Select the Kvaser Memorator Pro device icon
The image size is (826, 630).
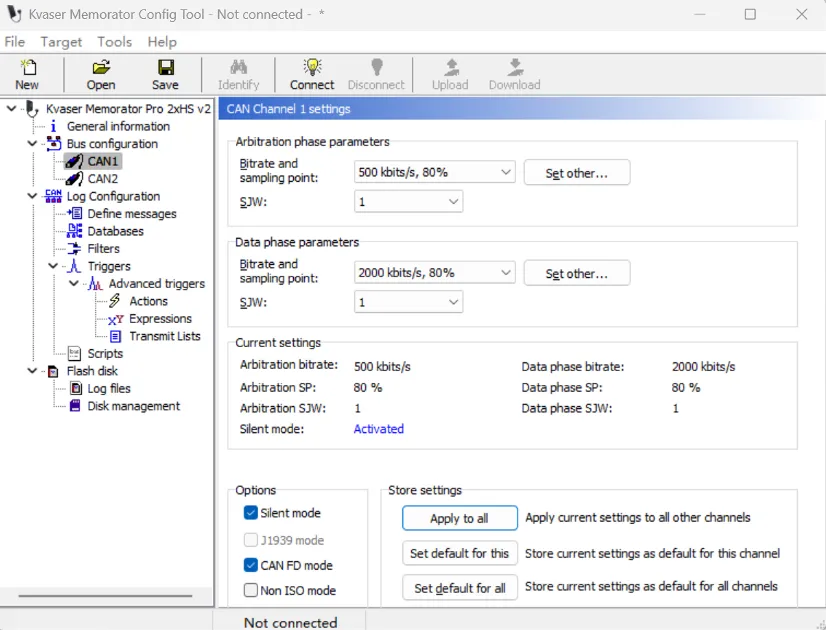point(32,109)
